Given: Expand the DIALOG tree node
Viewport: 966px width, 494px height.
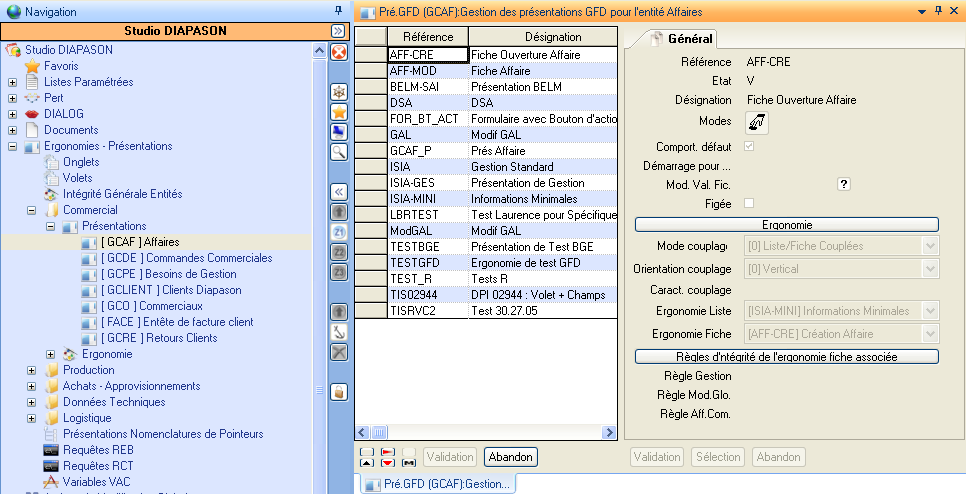Looking at the screenshot, I should point(12,114).
